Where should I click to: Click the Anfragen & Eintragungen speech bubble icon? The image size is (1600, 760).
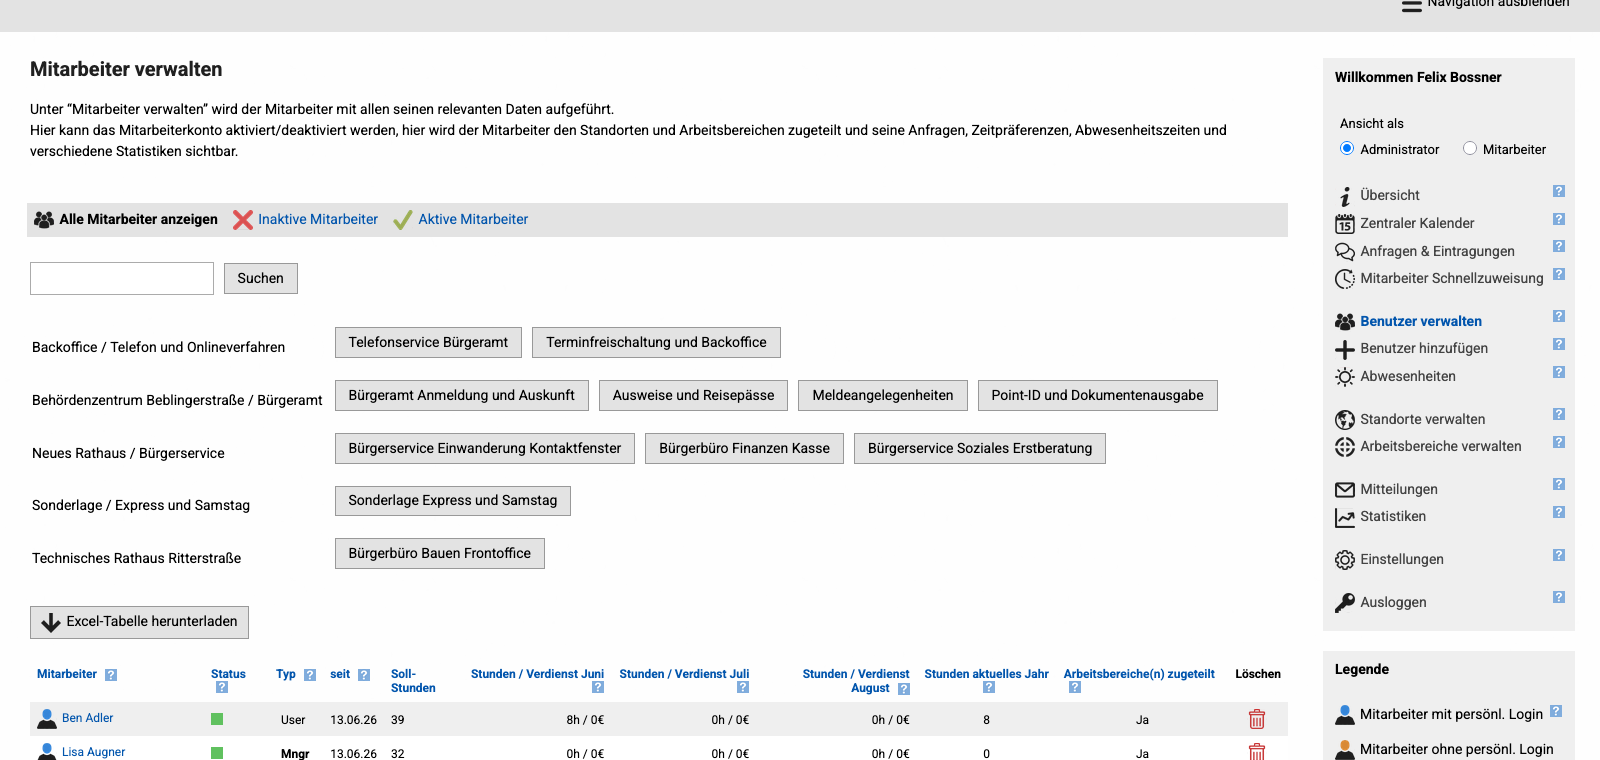coord(1345,252)
